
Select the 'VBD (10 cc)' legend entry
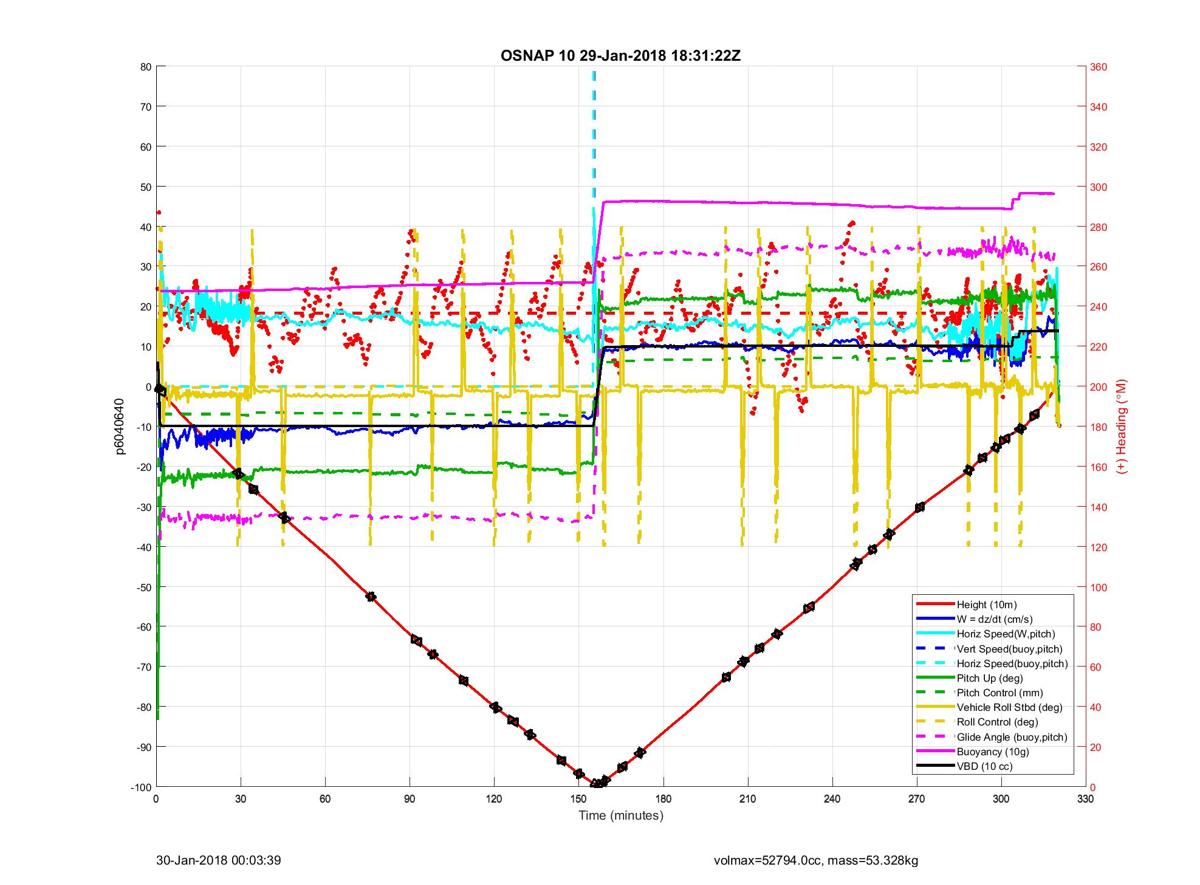[x=984, y=765]
